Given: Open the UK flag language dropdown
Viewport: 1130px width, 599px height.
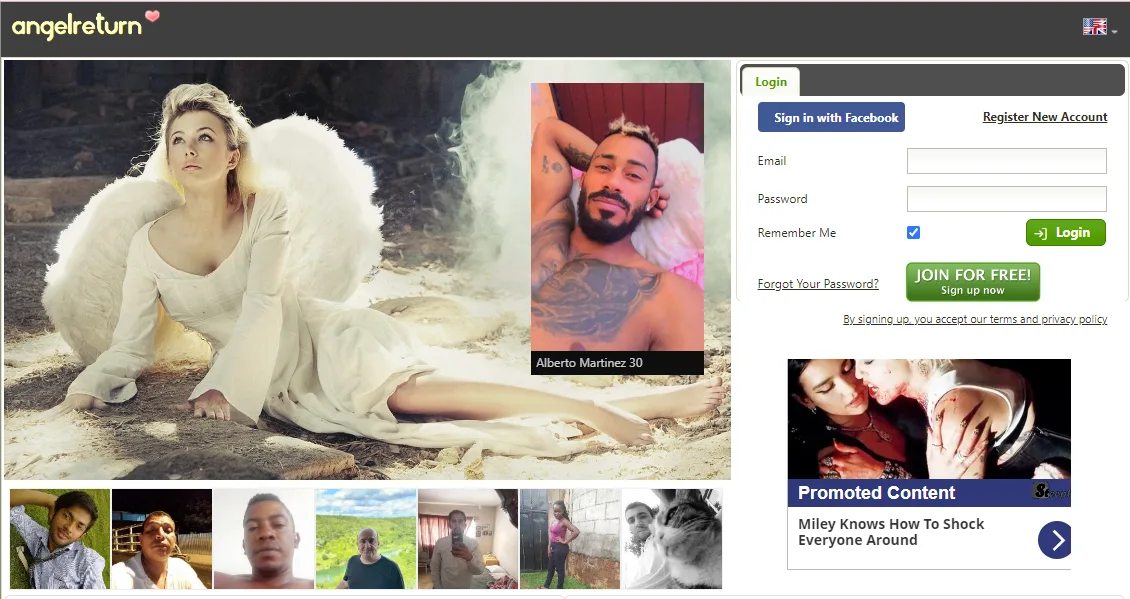Looking at the screenshot, I should click(1099, 28).
